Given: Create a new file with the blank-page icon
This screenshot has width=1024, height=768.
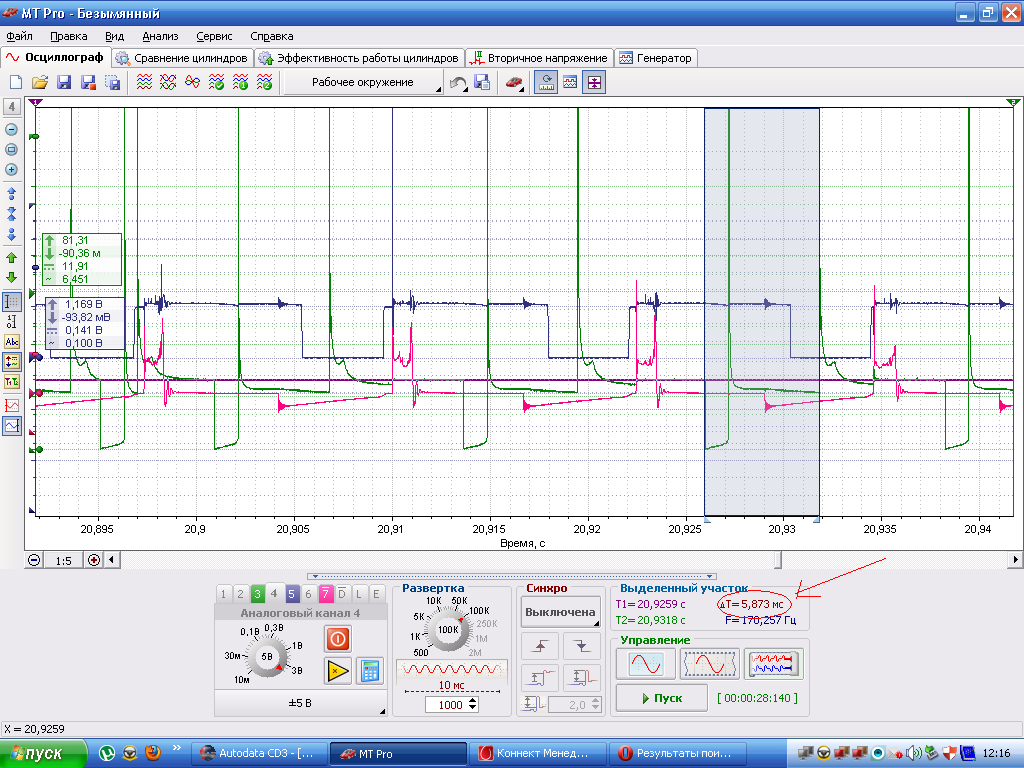Looking at the screenshot, I should 16,82.
